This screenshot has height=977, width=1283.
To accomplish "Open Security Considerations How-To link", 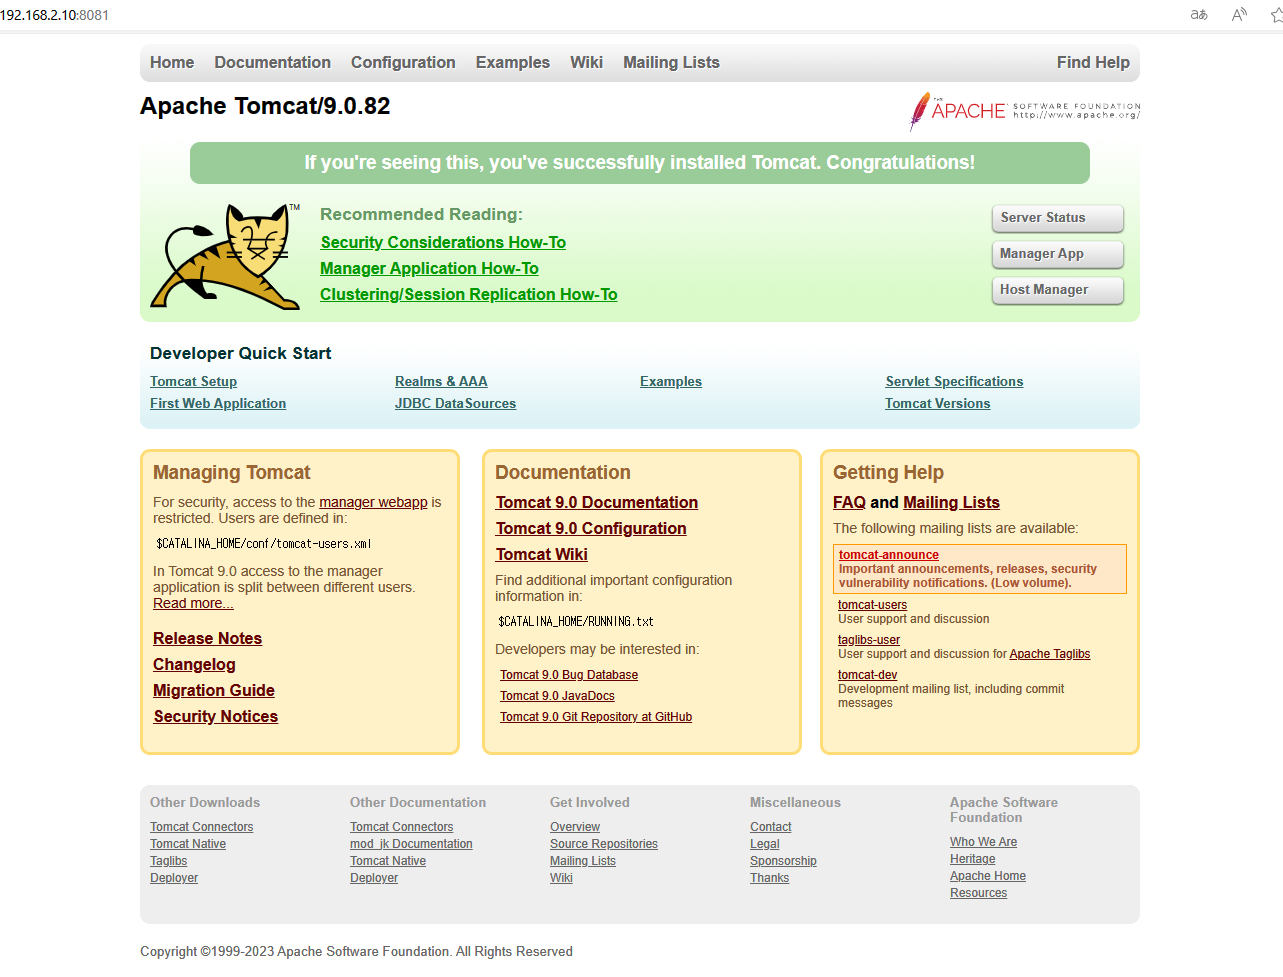I will point(443,242).
